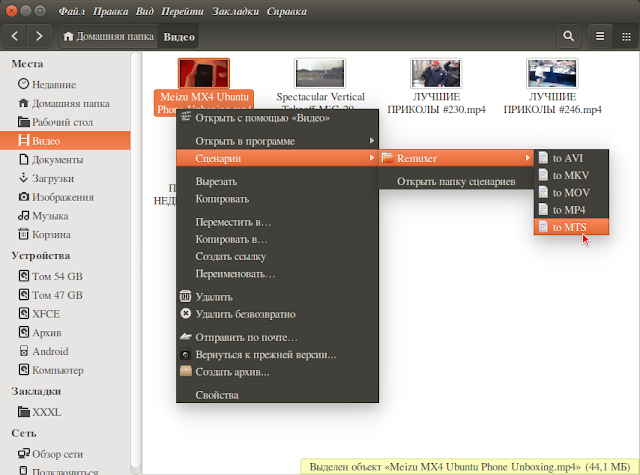640x475 pixels.
Task: Switch to grid icon view
Action: pyautogui.click(x=626, y=36)
